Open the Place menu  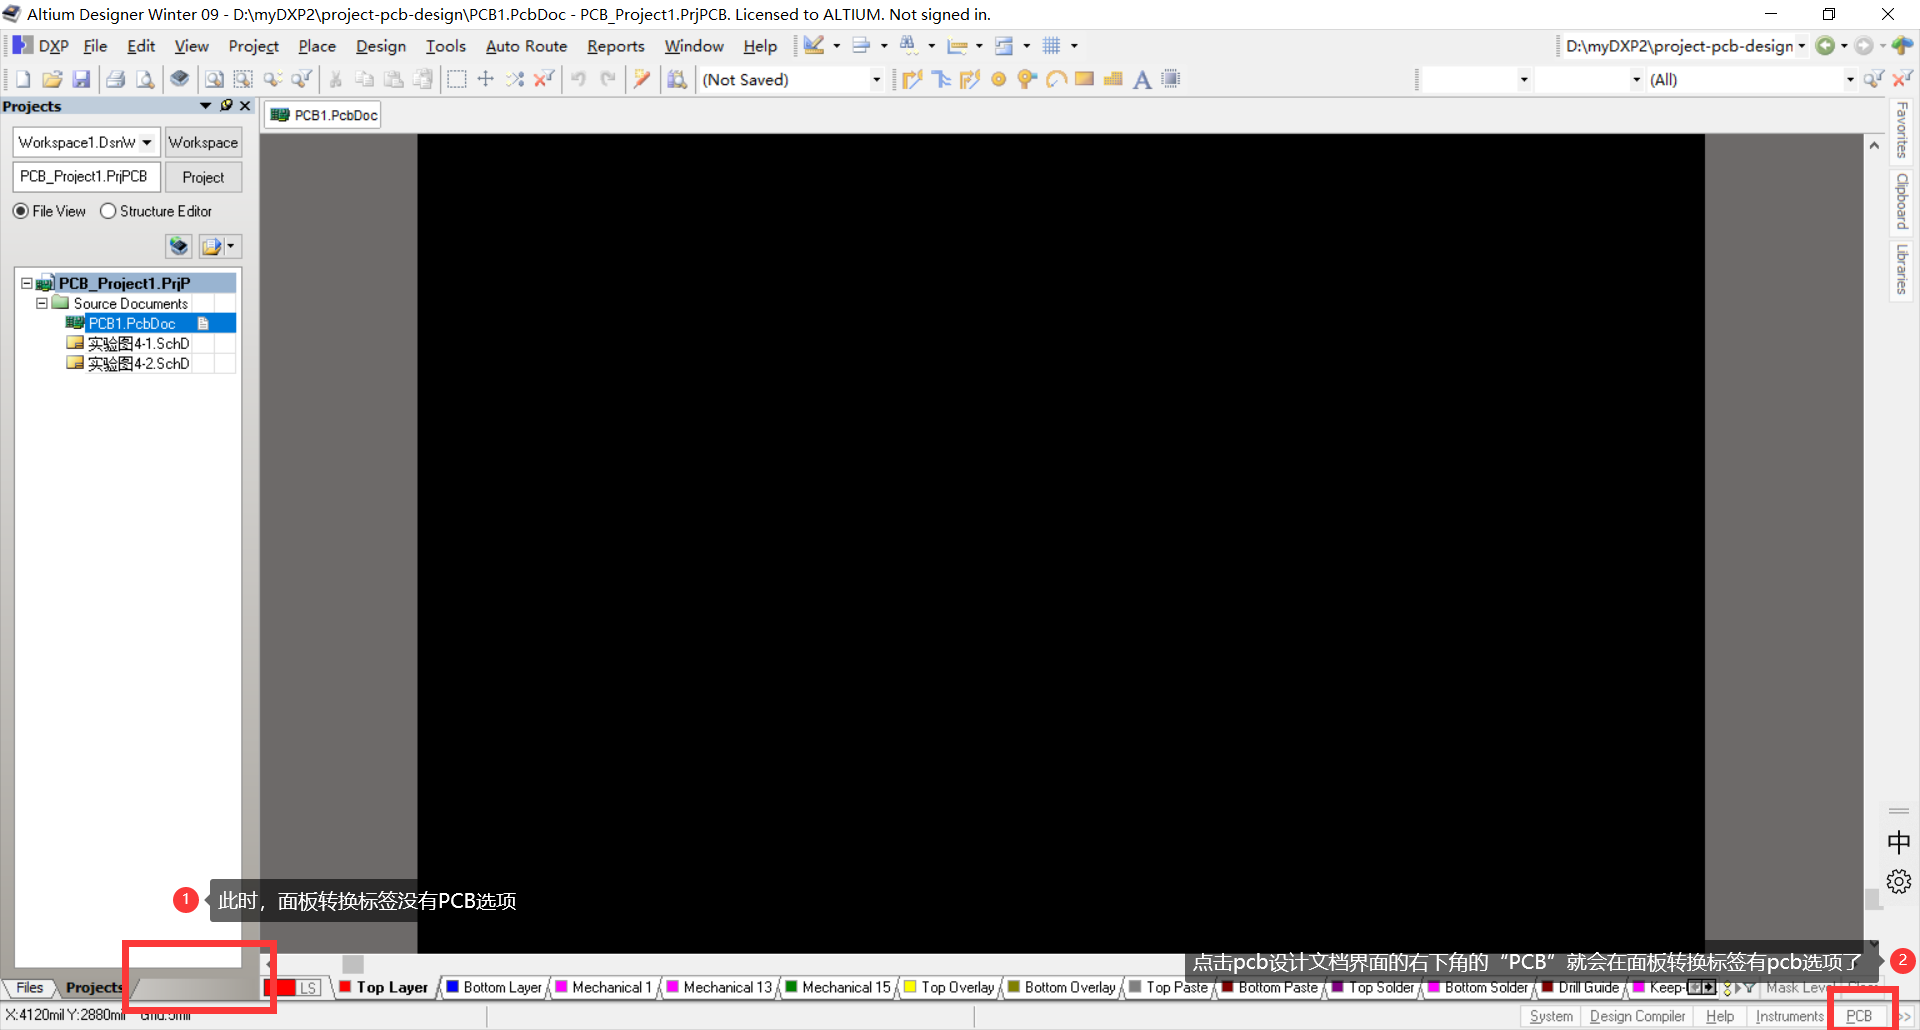(x=317, y=46)
